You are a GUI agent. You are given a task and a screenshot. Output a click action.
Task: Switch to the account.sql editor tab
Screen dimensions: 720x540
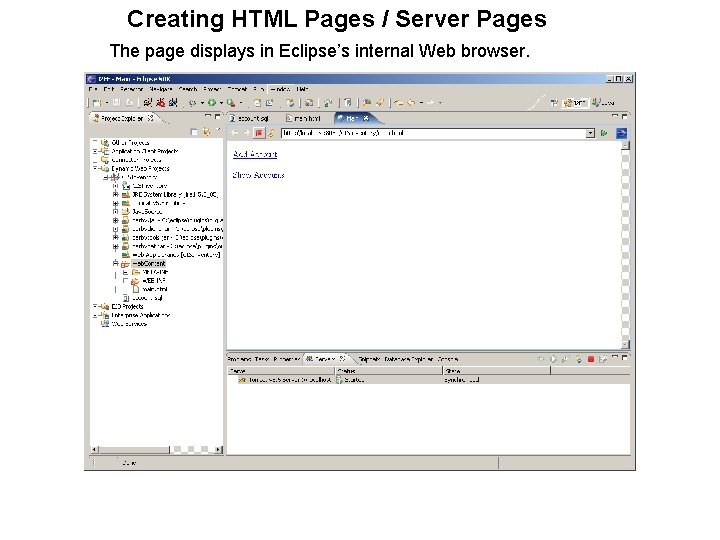coord(249,118)
